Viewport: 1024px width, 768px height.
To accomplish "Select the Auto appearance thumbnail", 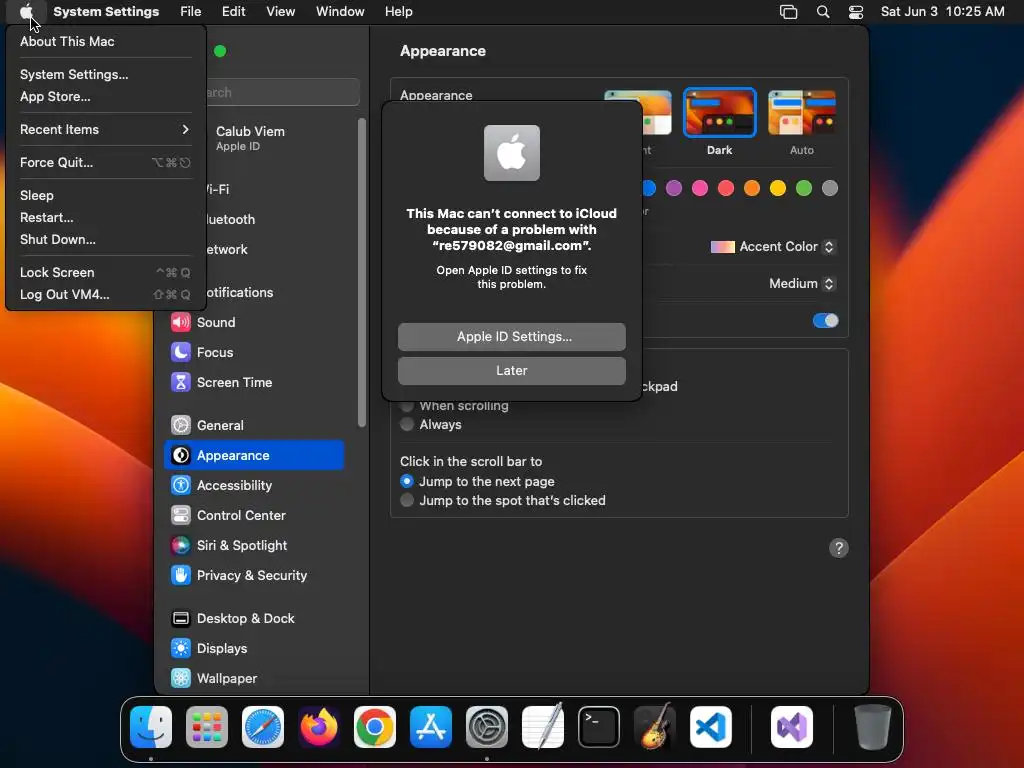I will point(802,112).
